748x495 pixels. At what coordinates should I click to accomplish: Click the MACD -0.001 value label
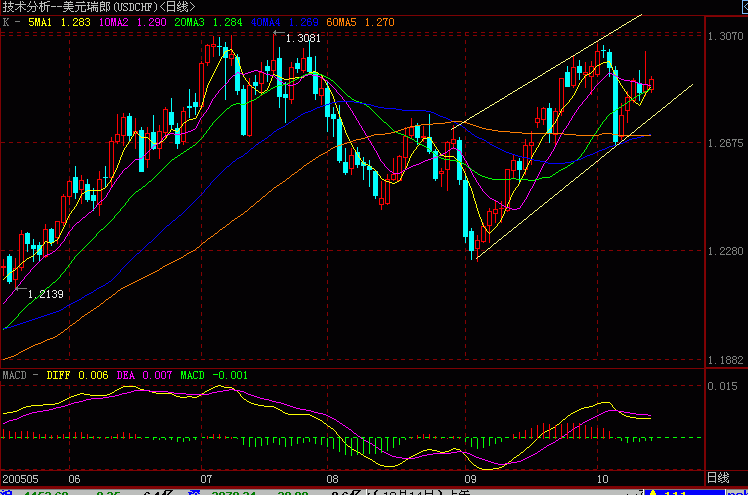pos(214,375)
